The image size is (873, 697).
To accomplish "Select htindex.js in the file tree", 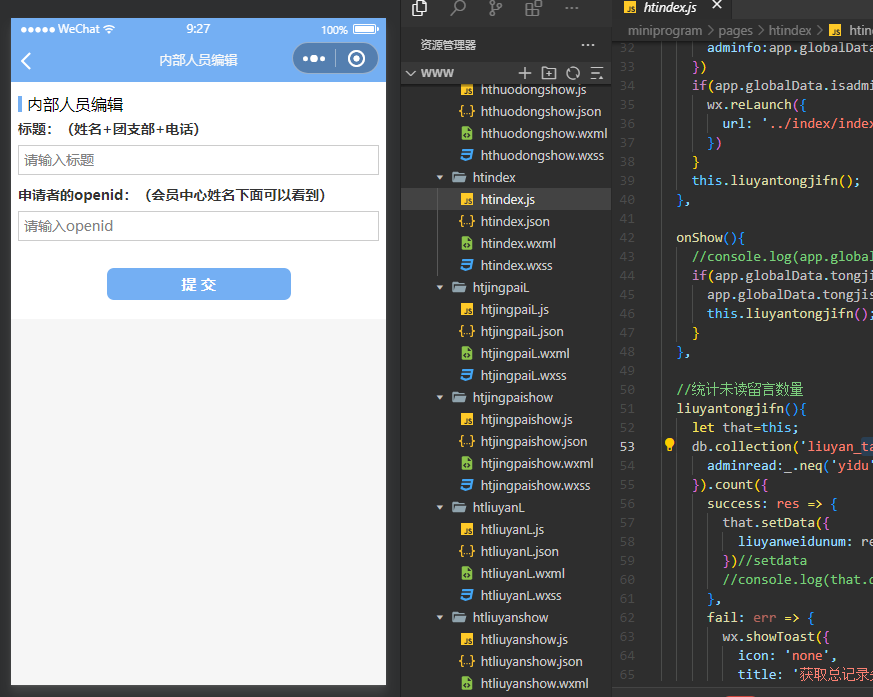I will pyautogui.click(x=506, y=199).
